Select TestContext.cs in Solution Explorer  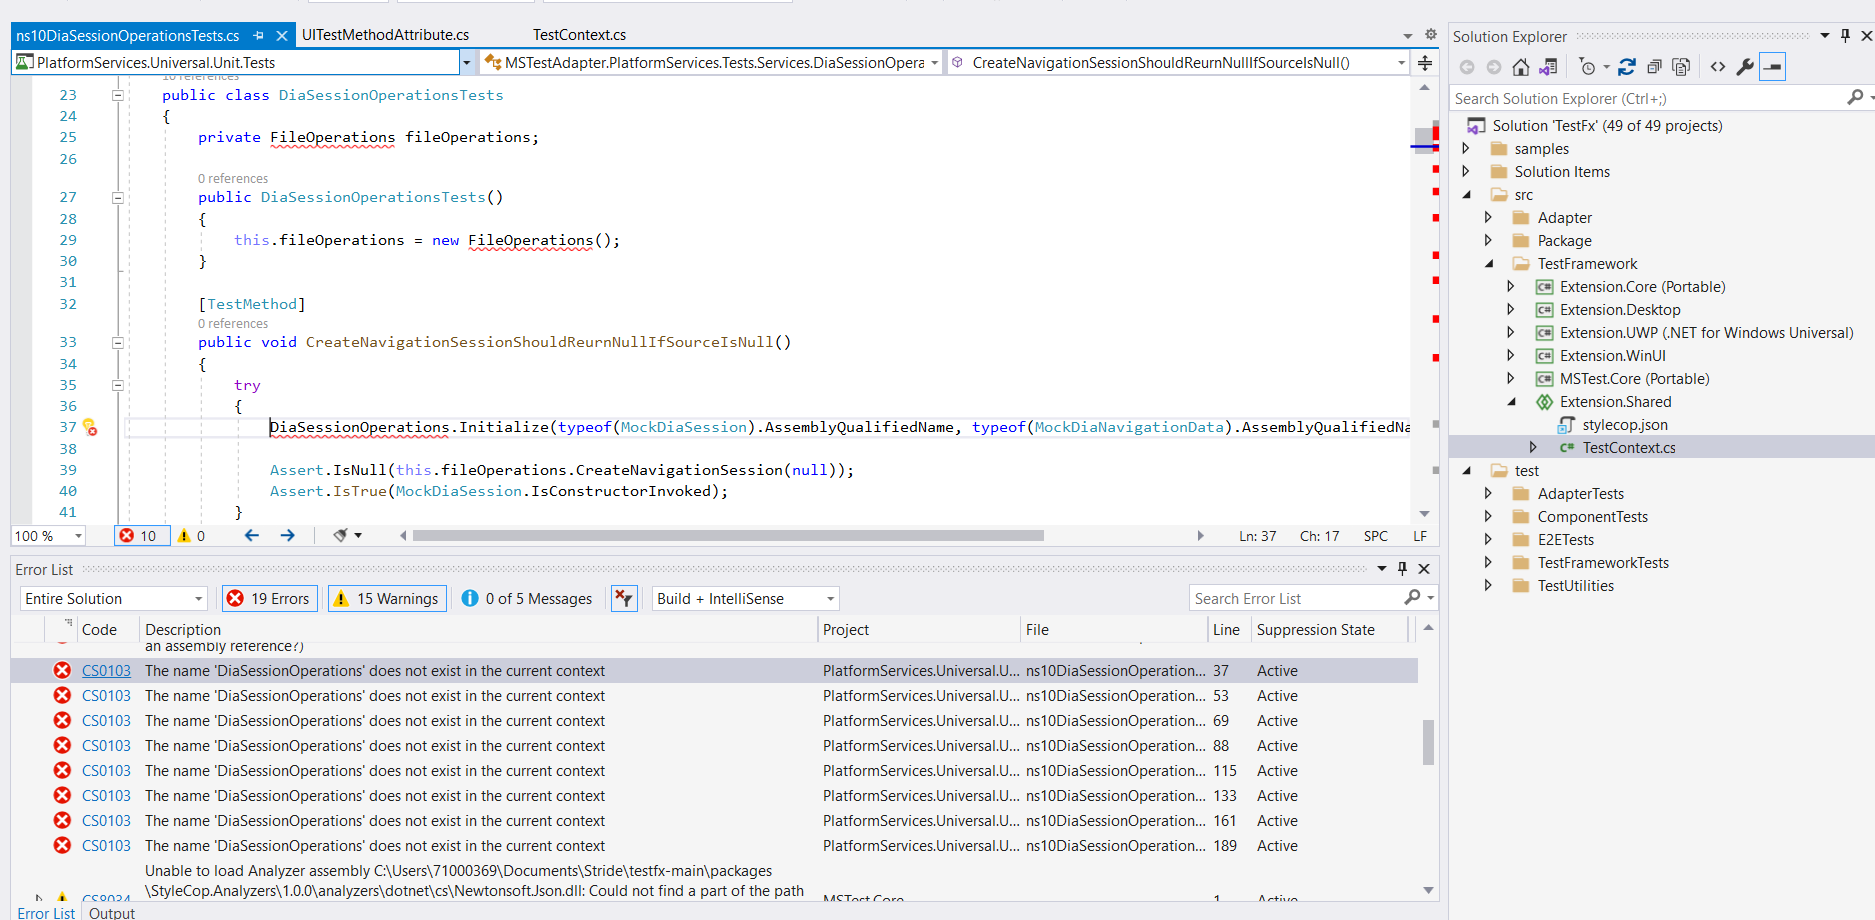(x=1629, y=448)
